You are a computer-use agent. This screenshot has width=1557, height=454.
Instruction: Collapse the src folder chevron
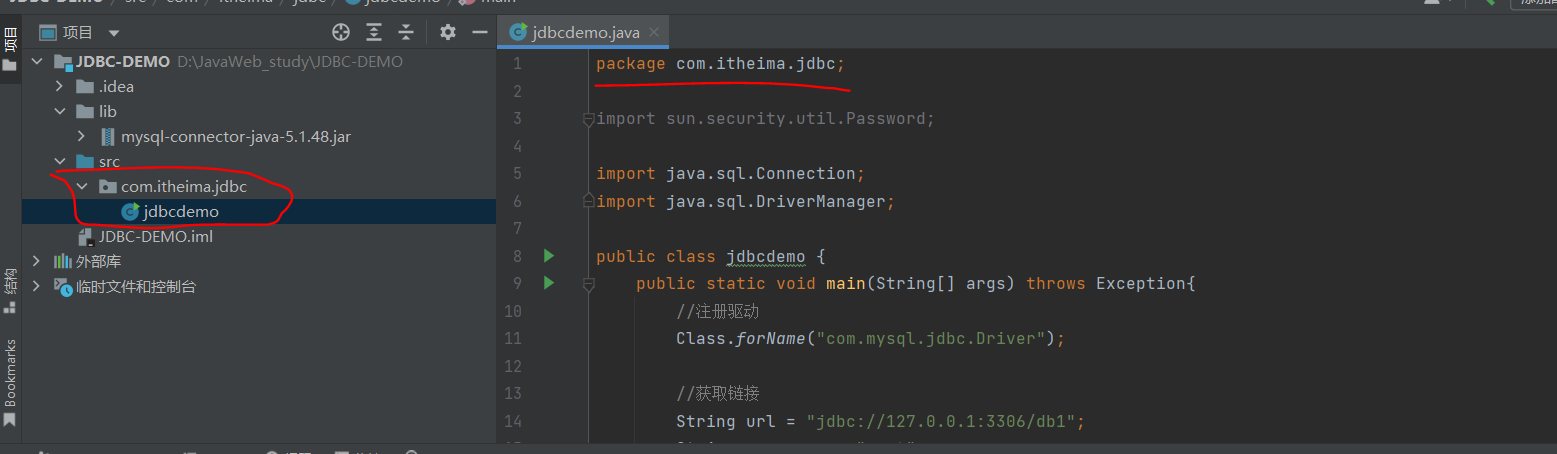pos(60,162)
